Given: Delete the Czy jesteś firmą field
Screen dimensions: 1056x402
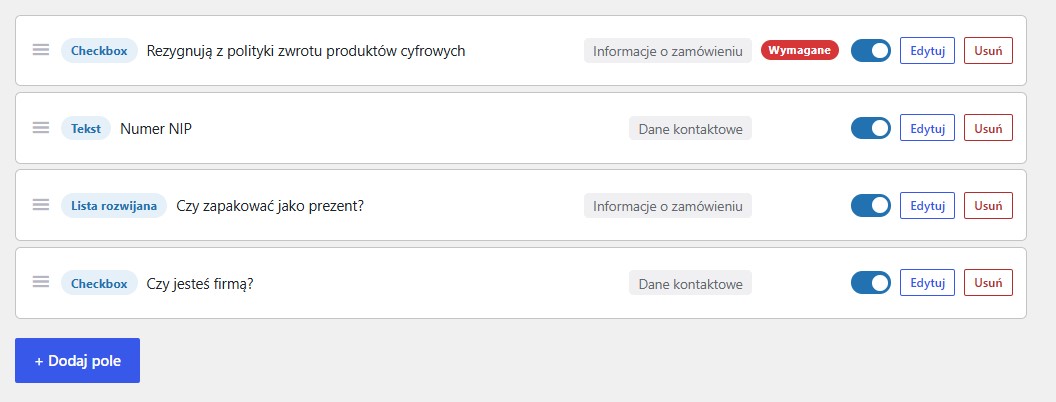Looking at the screenshot, I should 988,283.
